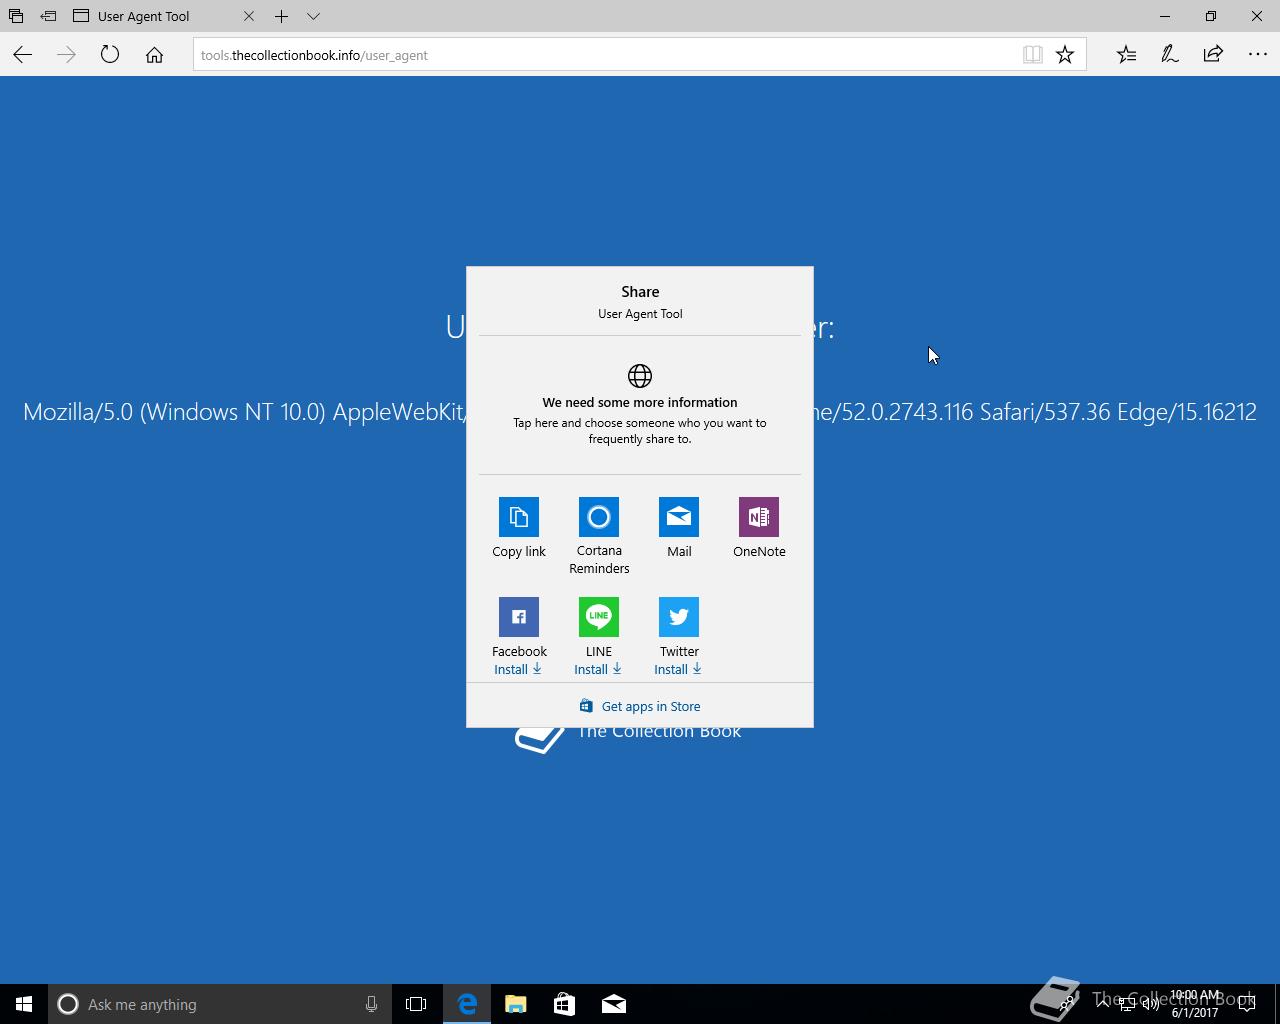Select the Facebook share icon
The image size is (1280, 1024).
point(519,617)
